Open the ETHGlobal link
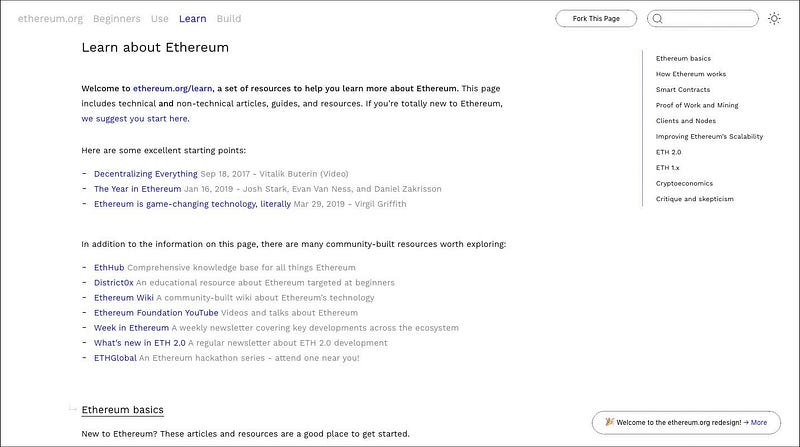800x447 pixels. (115, 358)
